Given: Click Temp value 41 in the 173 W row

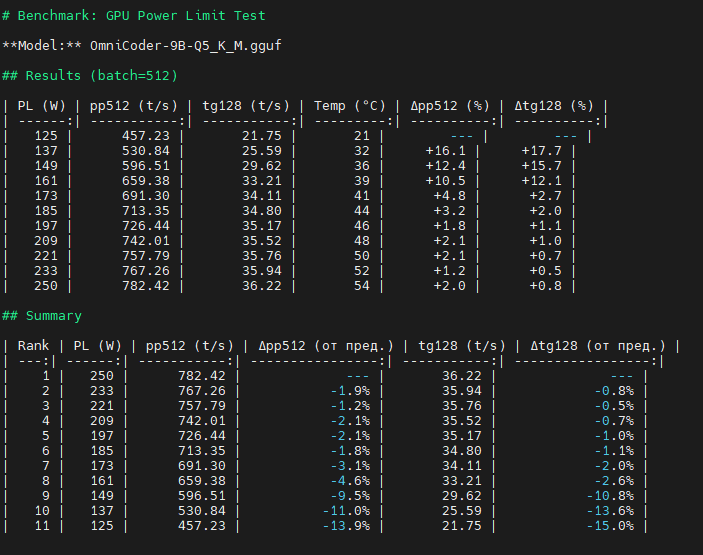Looking at the screenshot, I should [x=362, y=196].
